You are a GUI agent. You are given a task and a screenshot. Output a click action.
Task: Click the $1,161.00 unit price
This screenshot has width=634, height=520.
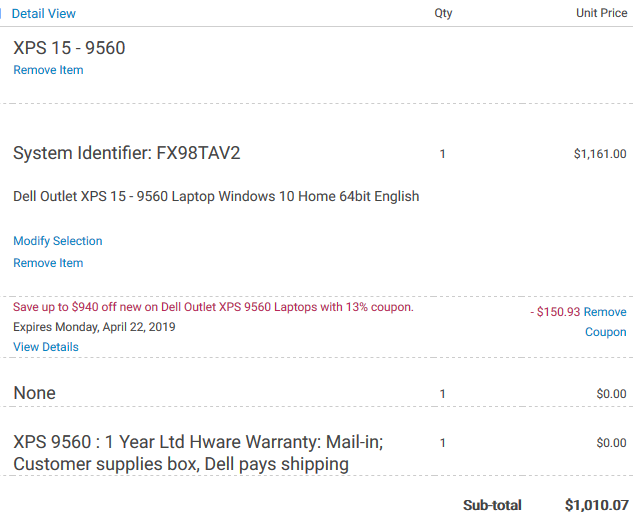(600, 154)
